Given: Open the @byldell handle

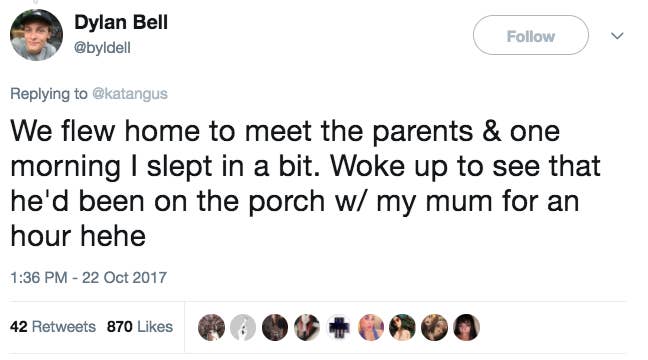Looking at the screenshot, I should point(102,48).
